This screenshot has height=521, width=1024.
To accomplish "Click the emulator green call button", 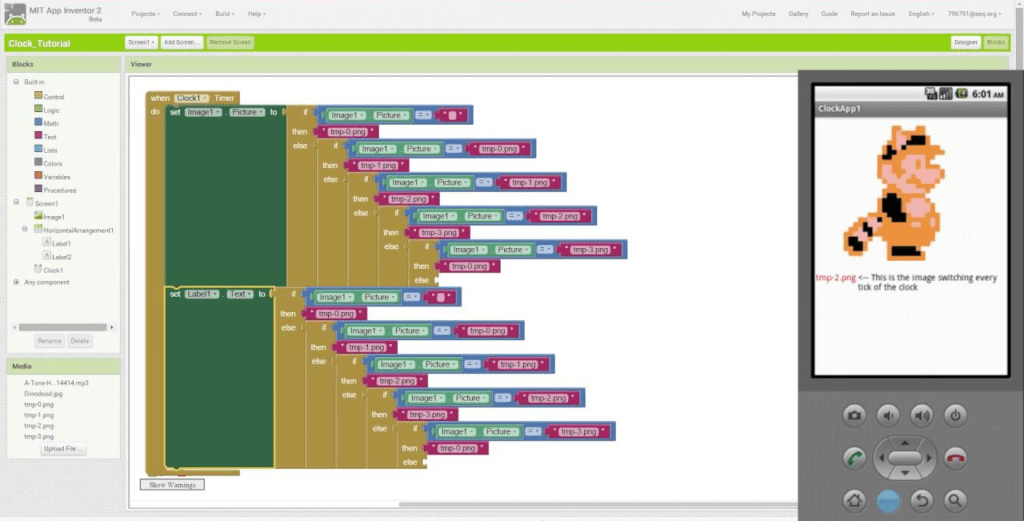I will click(854, 458).
